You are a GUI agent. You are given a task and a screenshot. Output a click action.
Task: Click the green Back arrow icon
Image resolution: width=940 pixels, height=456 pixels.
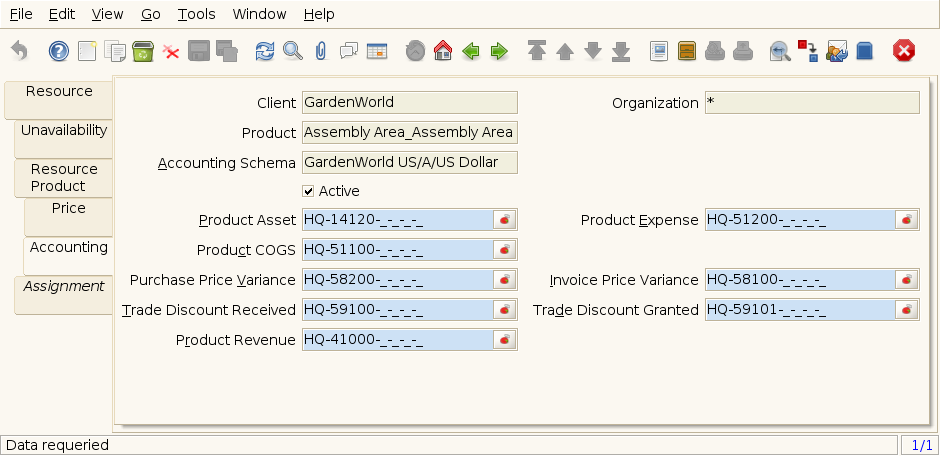(471, 51)
